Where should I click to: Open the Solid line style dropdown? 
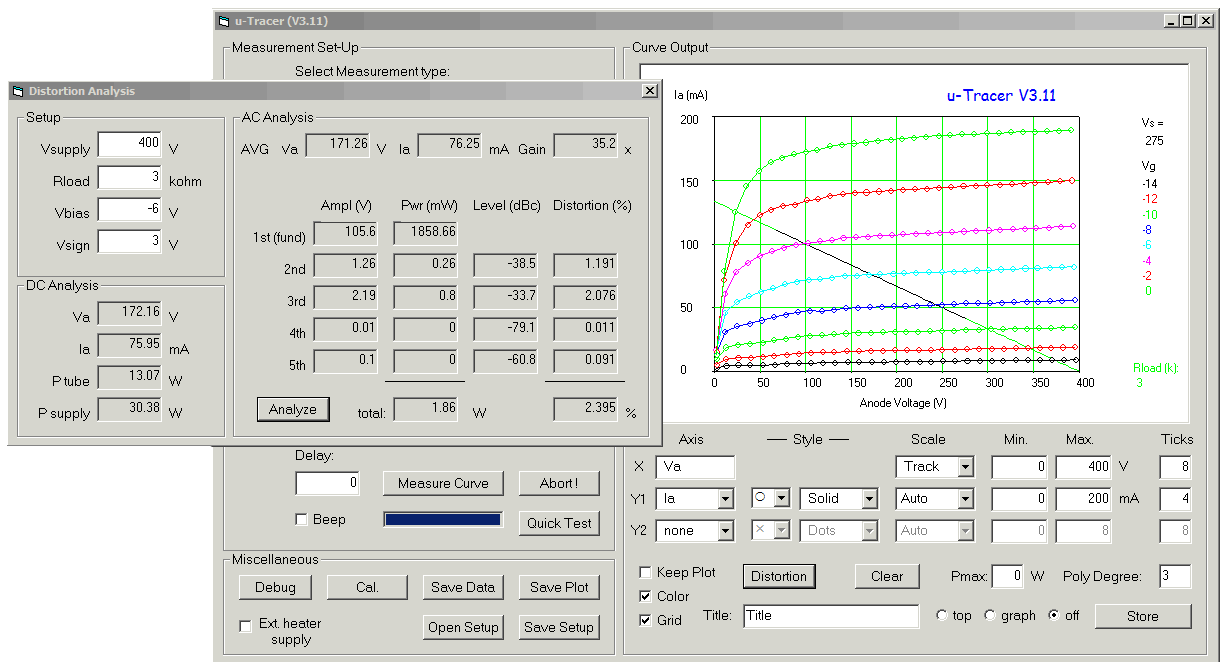coord(866,498)
